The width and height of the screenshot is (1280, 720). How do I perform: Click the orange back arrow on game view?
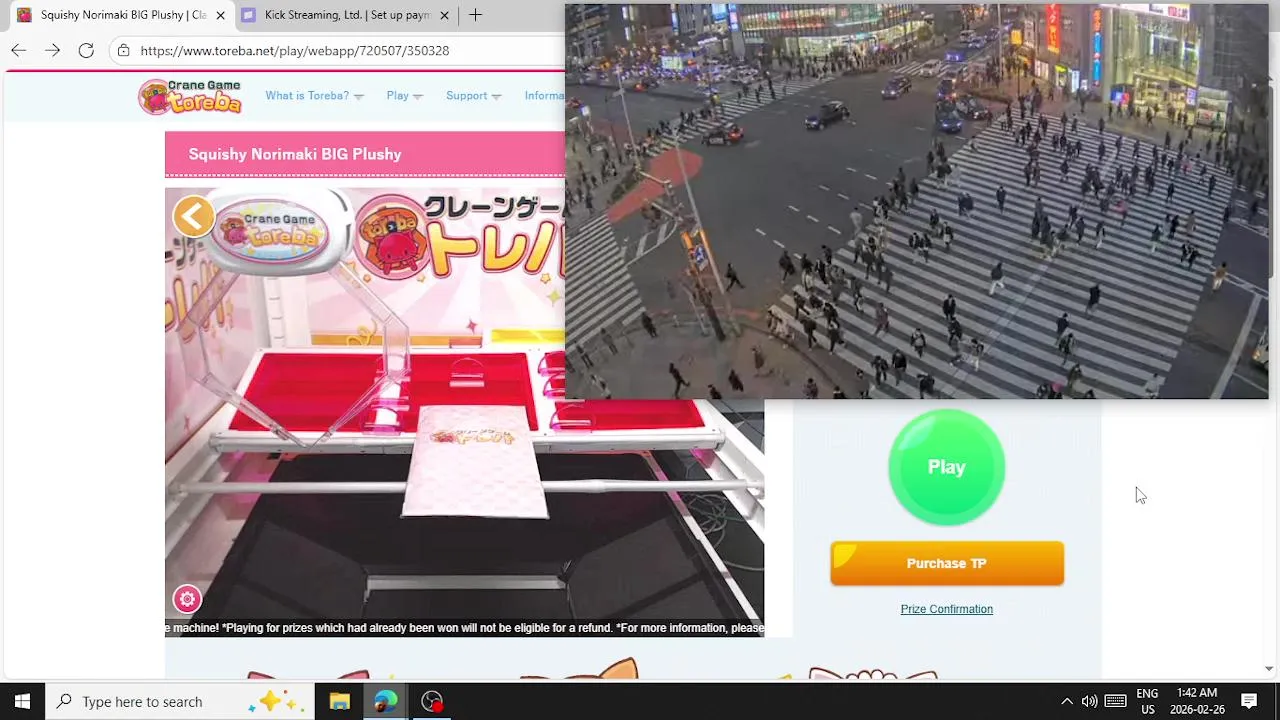[x=194, y=216]
